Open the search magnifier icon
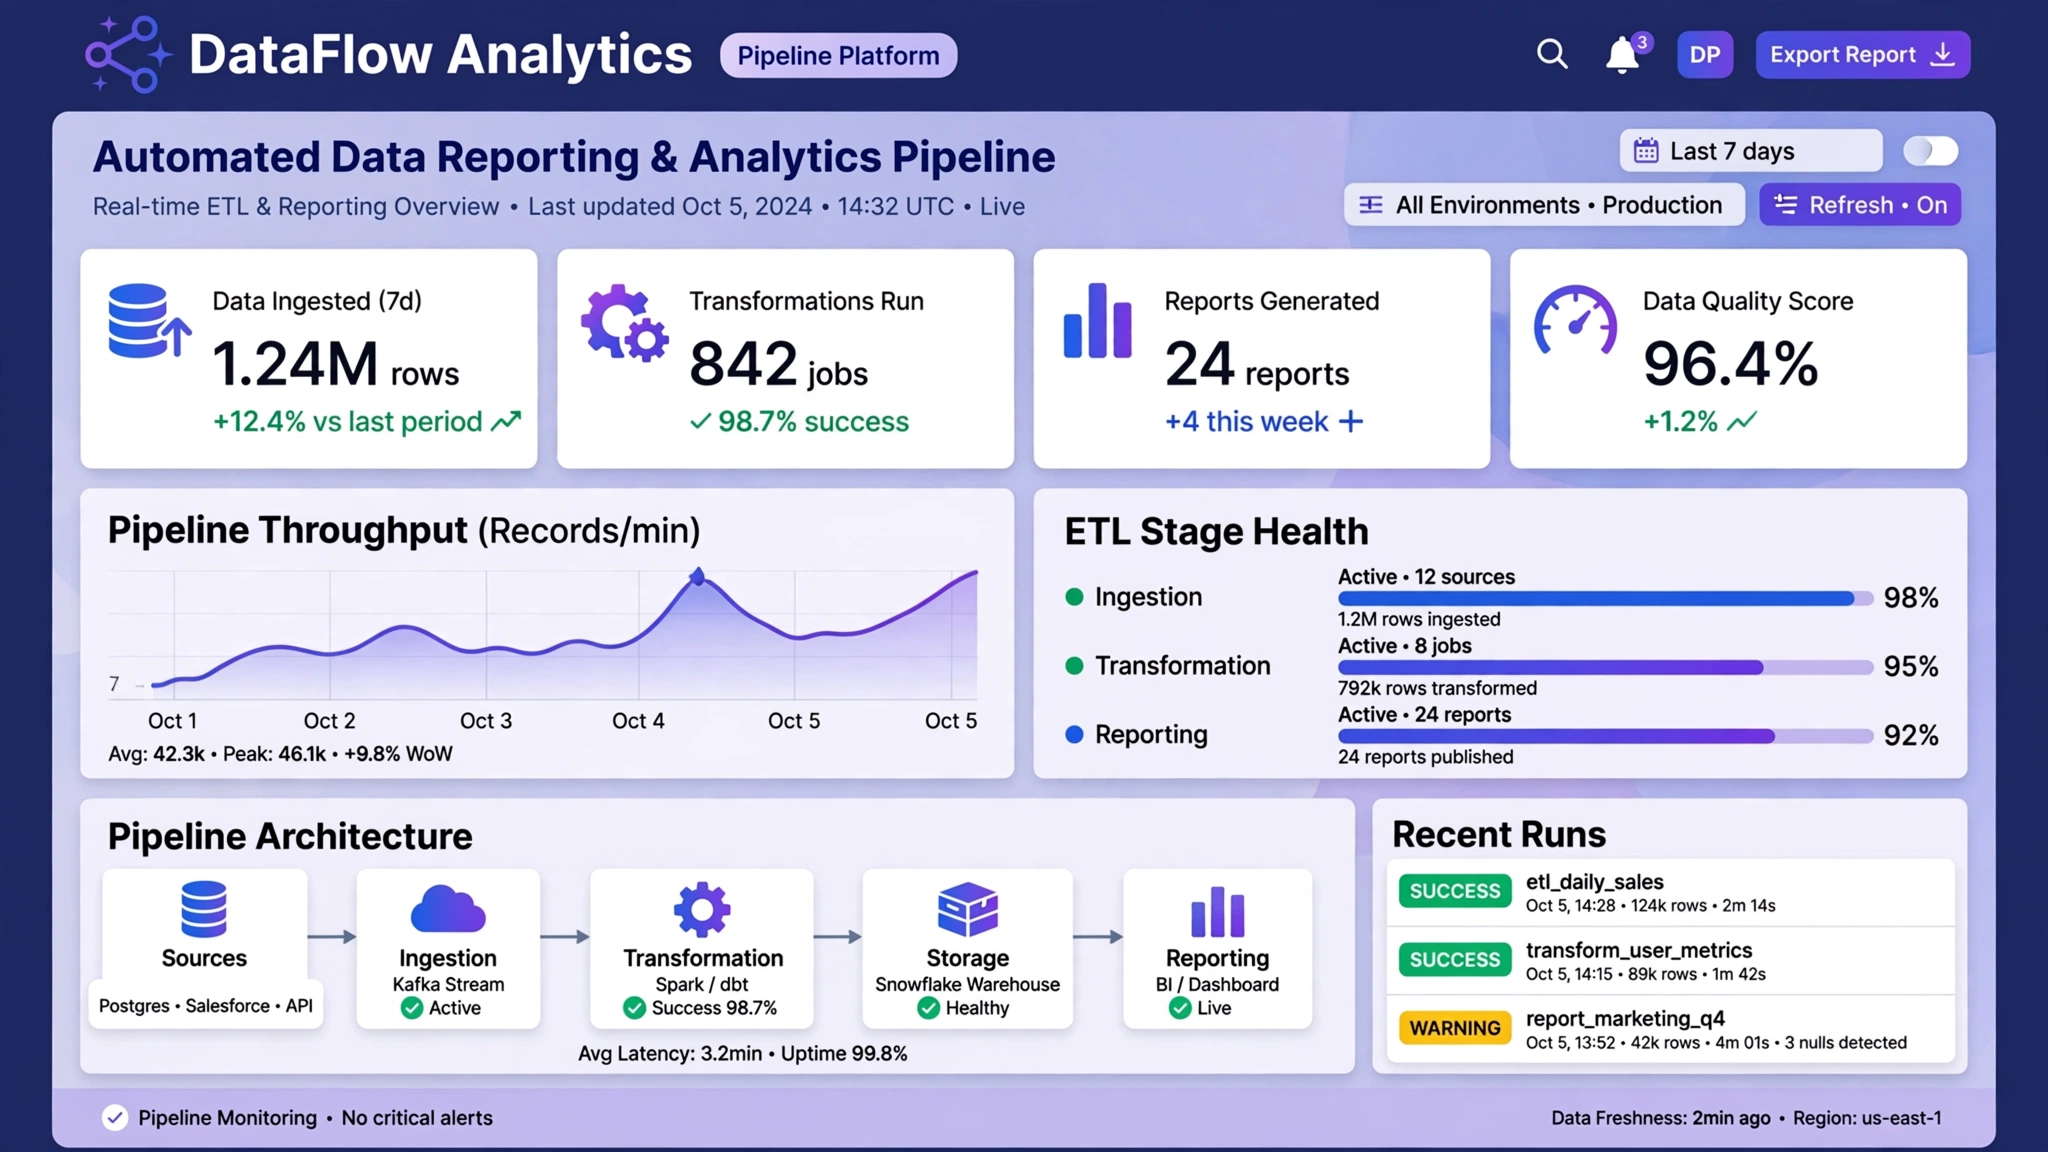 coord(1552,54)
